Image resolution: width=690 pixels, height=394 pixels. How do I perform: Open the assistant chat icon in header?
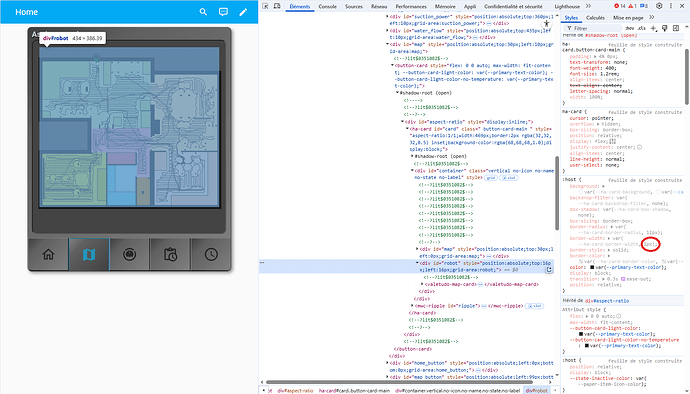(223, 12)
